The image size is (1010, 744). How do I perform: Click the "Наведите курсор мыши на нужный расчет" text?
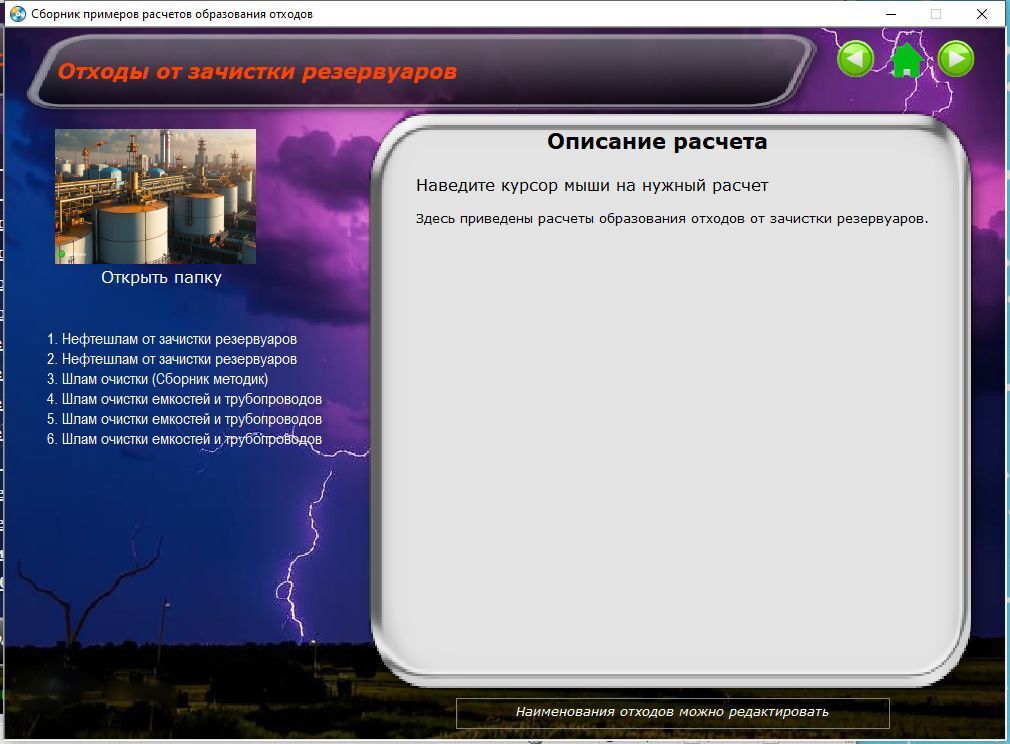592,186
